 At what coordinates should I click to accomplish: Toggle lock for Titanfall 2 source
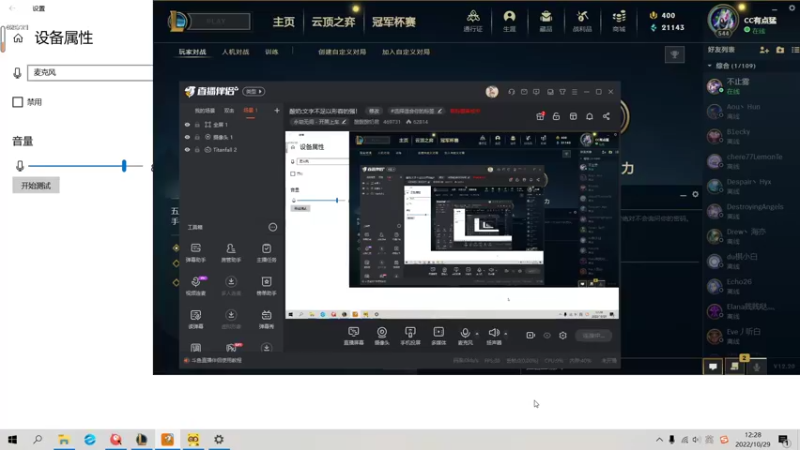(x=197, y=150)
